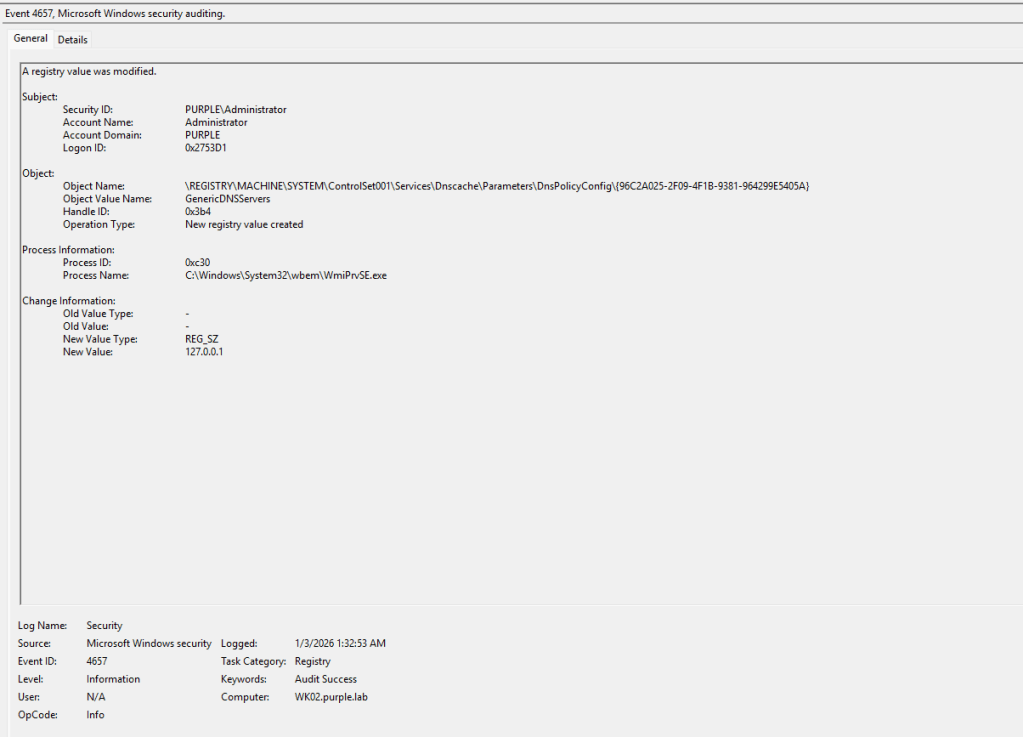Click the DnsPolicyConfig registry path in Object Name
Screen dimensions: 1023x737
click(x=496, y=186)
